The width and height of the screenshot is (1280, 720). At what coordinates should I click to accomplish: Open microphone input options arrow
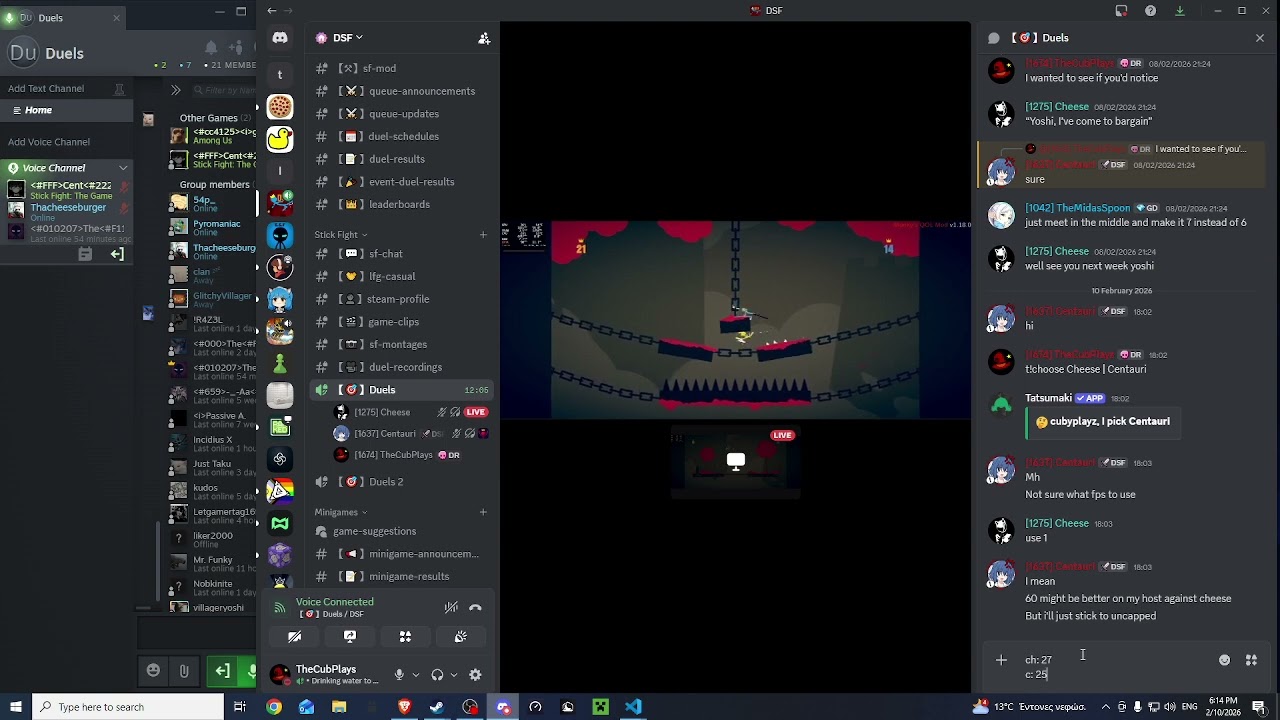pyautogui.click(x=415, y=675)
